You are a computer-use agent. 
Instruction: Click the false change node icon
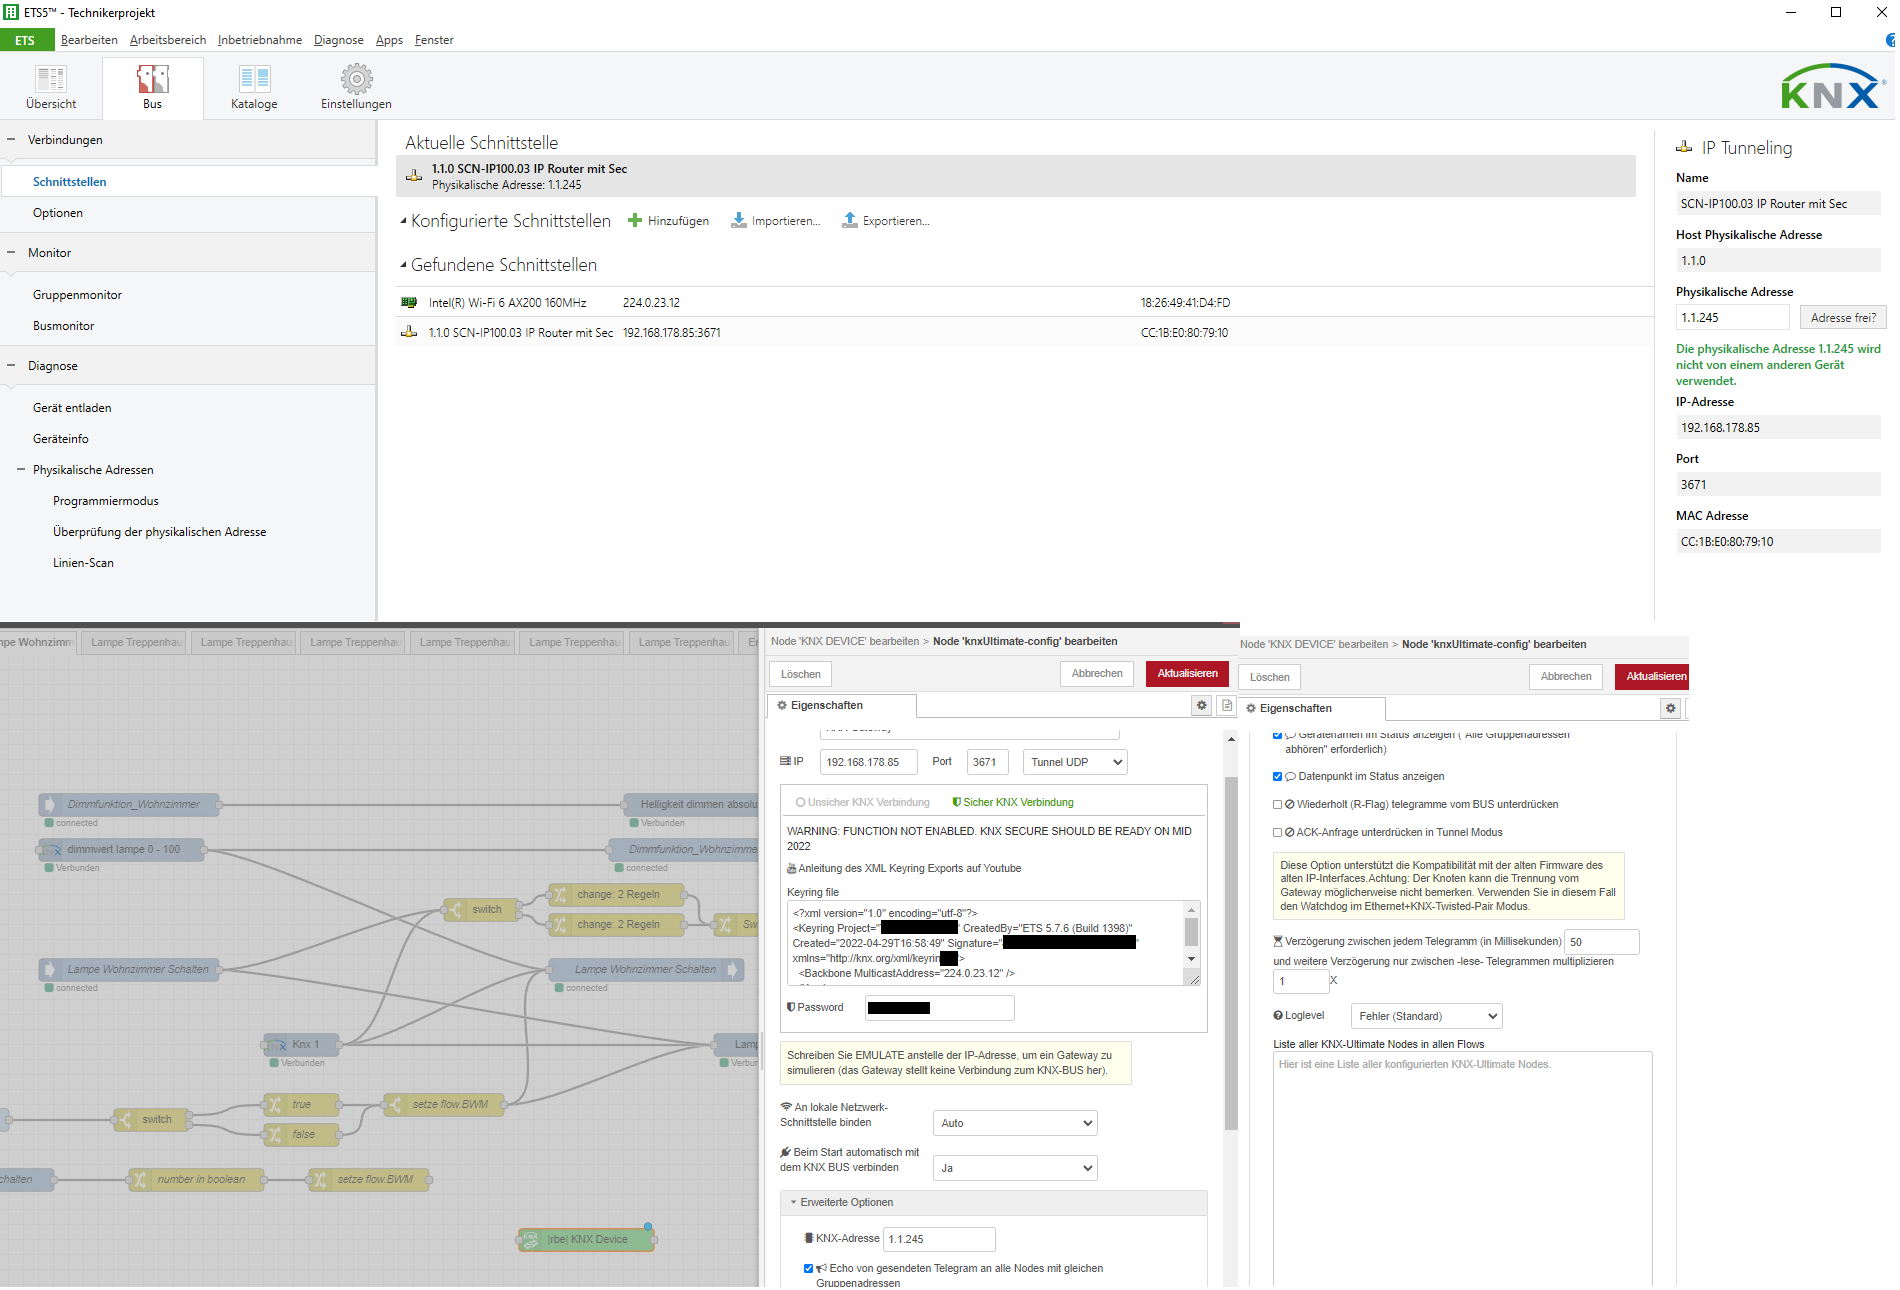274,1135
